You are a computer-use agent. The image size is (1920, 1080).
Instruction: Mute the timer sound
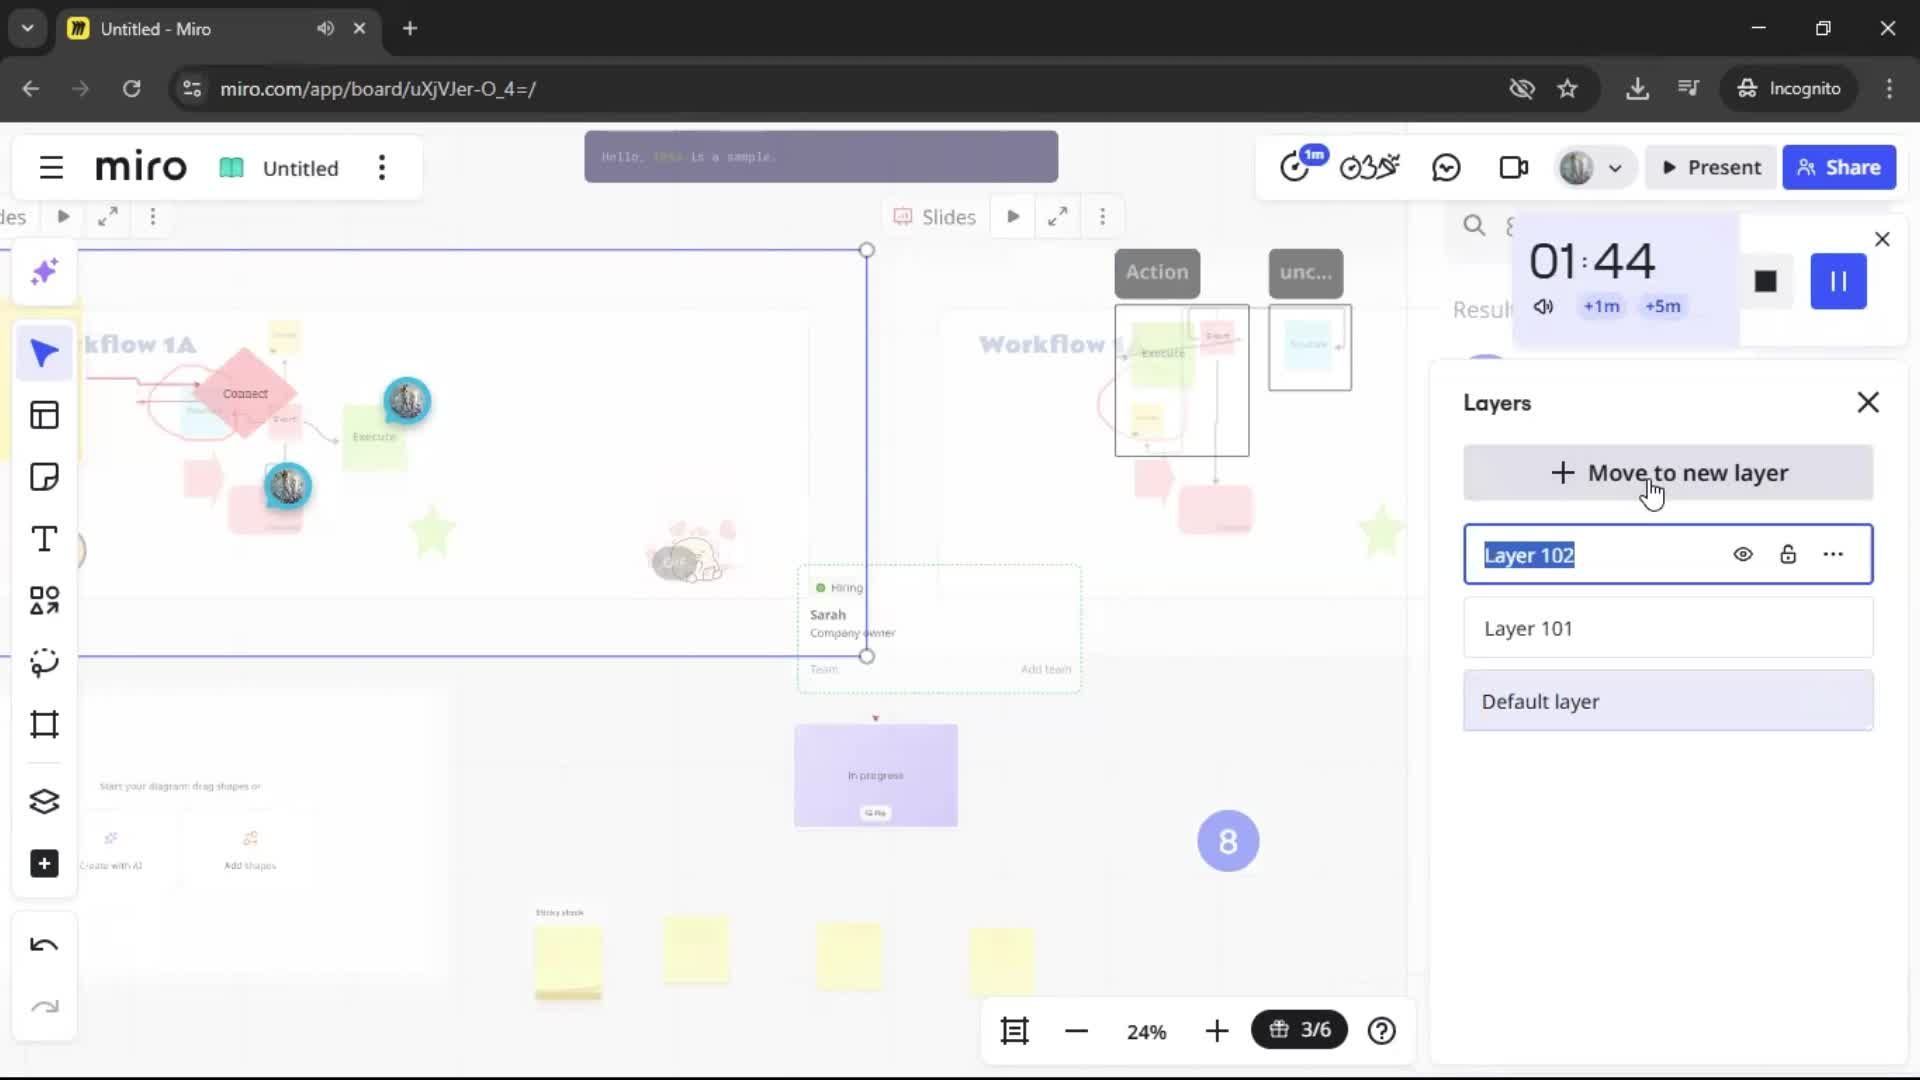[1543, 306]
